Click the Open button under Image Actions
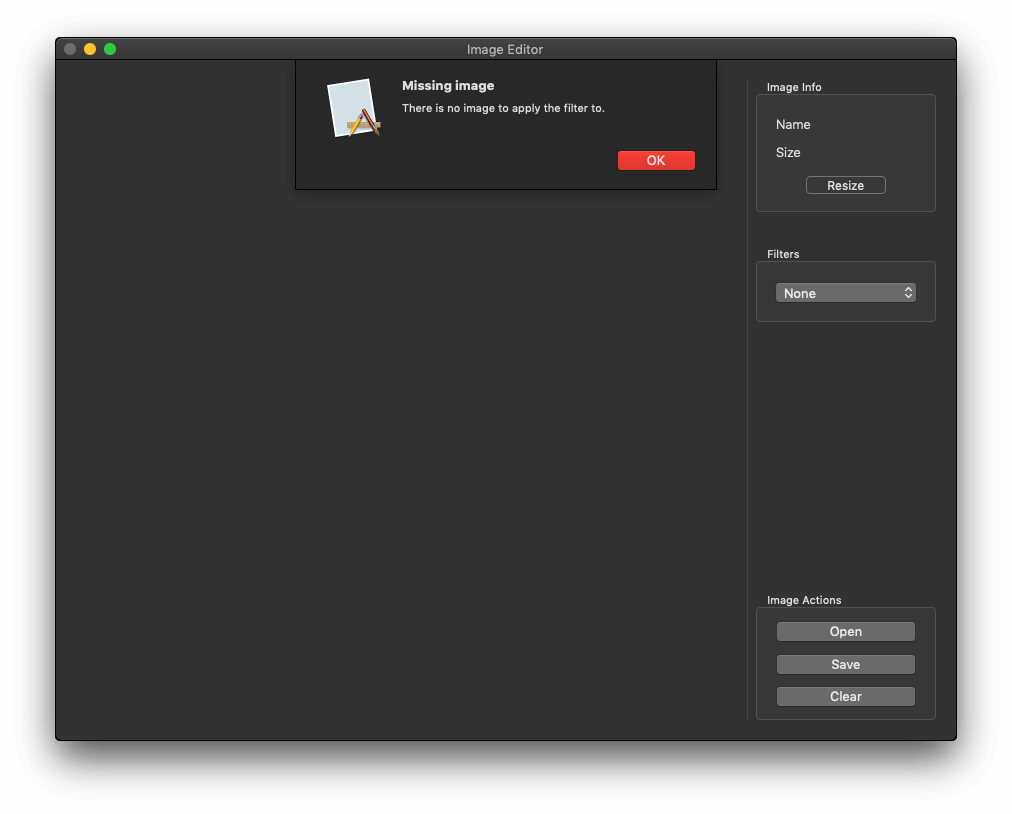Screen dimensions: 1012x814 tap(845, 632)
